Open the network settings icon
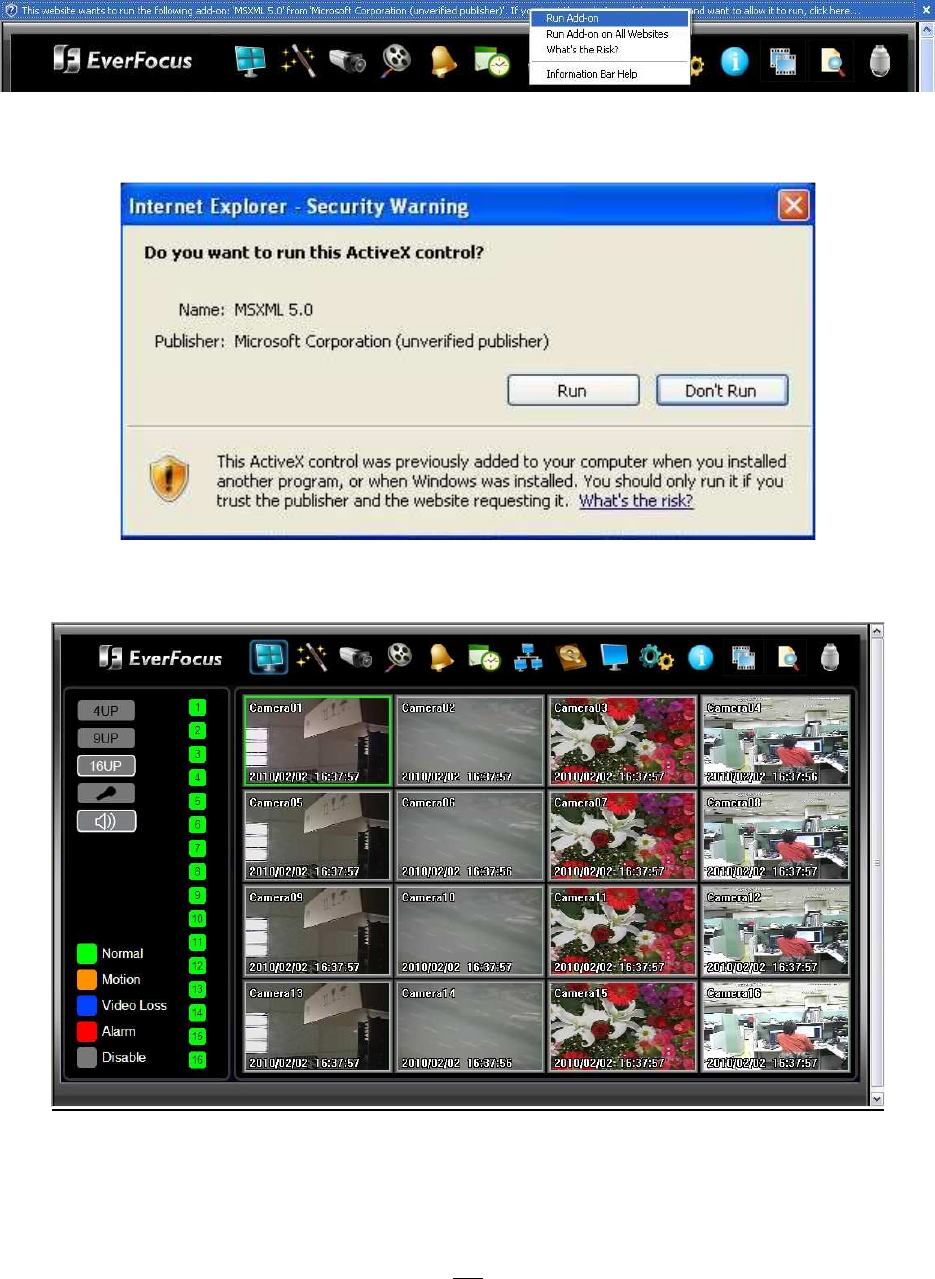This screenshot has width=935, height=1279. 528,657
